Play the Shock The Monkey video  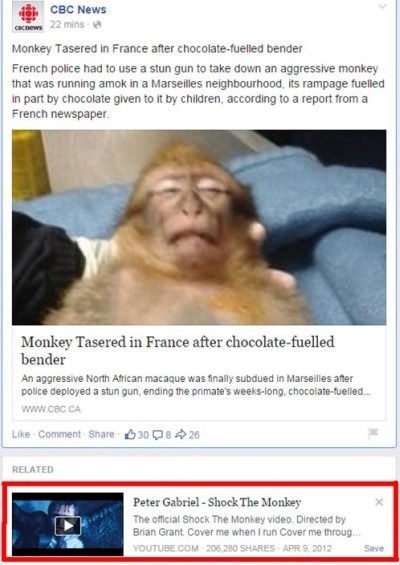click(x=68, y=525)
